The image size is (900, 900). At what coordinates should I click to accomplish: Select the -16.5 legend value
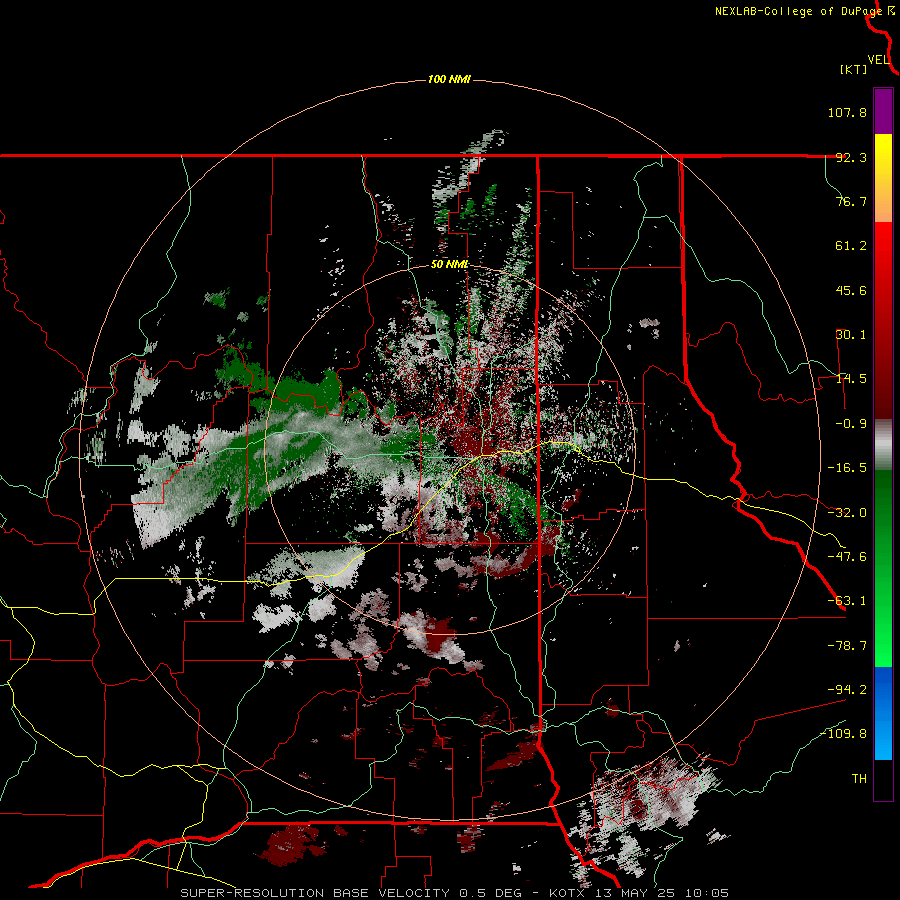tap(847, 468)
